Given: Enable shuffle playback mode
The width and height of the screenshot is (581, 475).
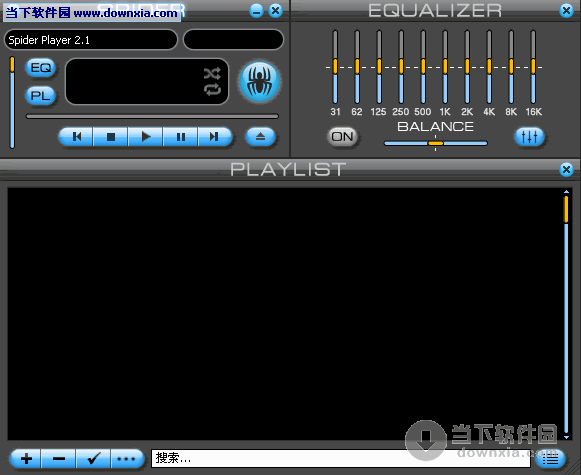Looking at the screenshot, I should 212,74.
